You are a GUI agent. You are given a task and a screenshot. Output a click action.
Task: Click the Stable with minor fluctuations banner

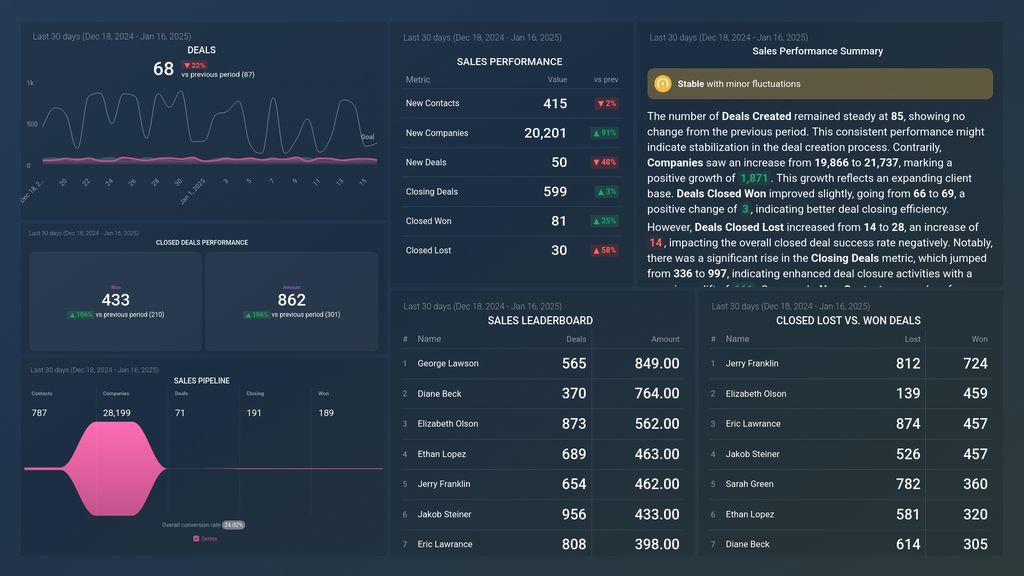[x=820, y=84]
